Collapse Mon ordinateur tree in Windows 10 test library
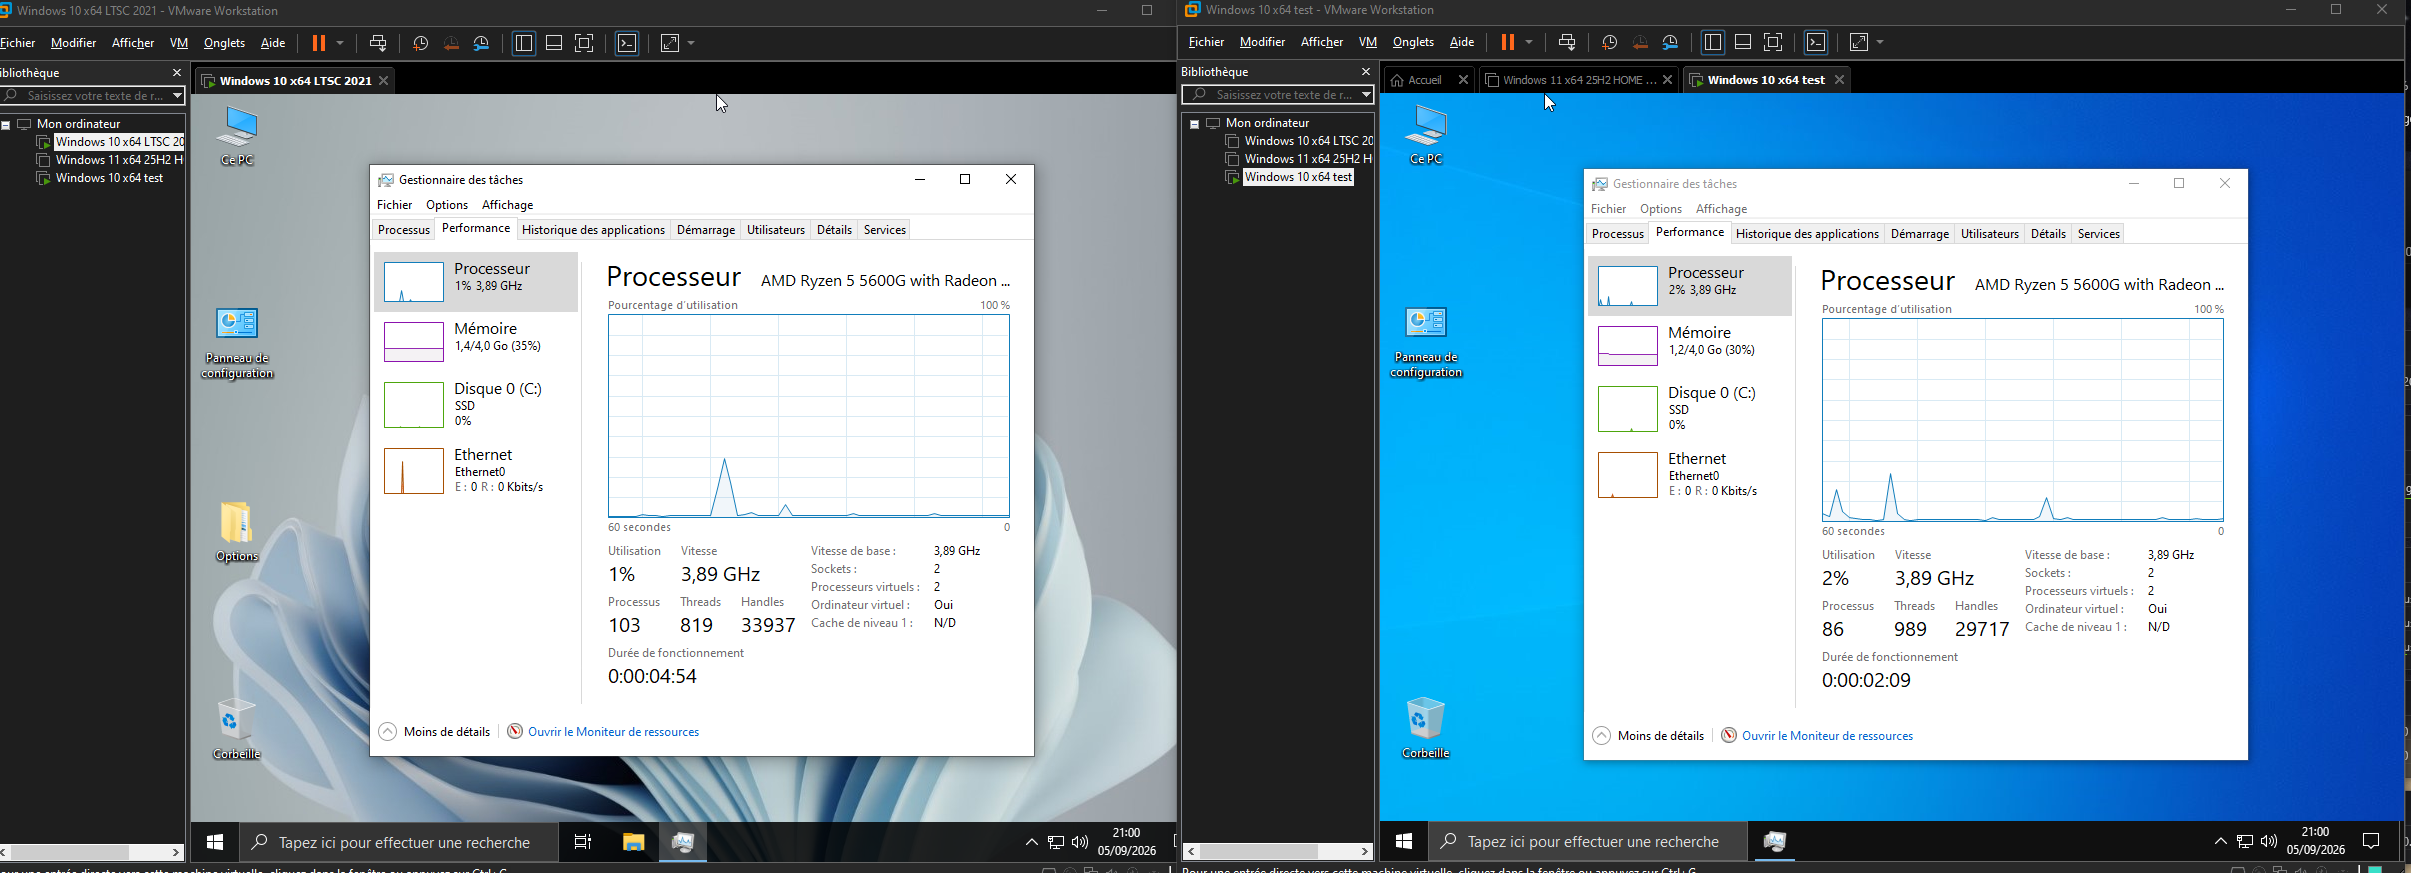 [1194, 124]
